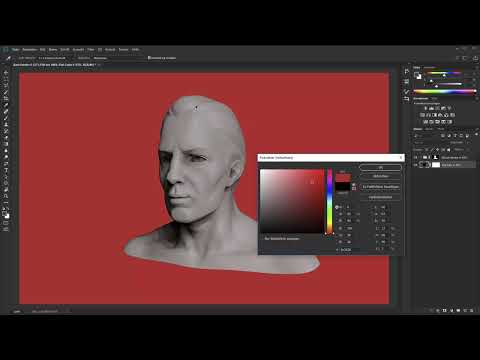Click the create new layer icon
Image resolution: width=480 pixels, height=360 pixels.
tap(465, 310)
